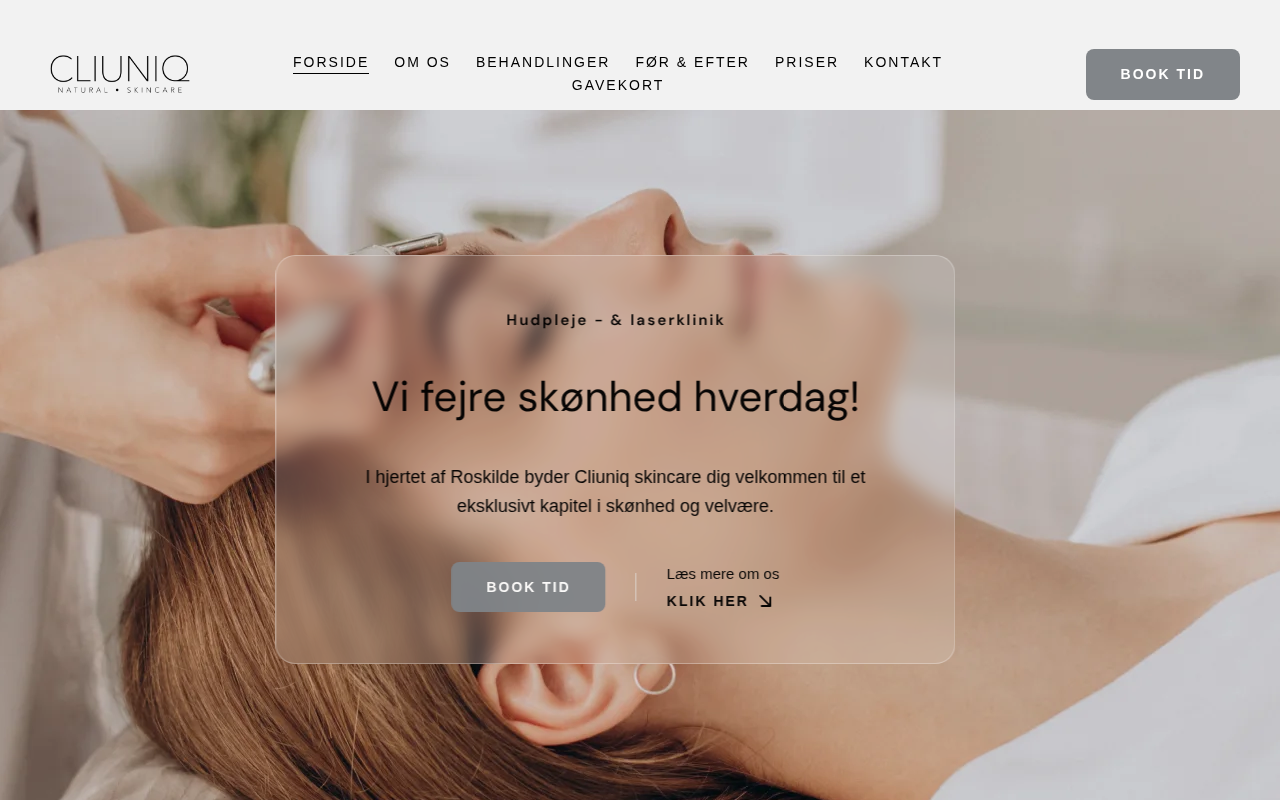Go to the OM OS page
Image resolution: width=1280 pixels, height=800 pixels.
(x=422, y=62)
